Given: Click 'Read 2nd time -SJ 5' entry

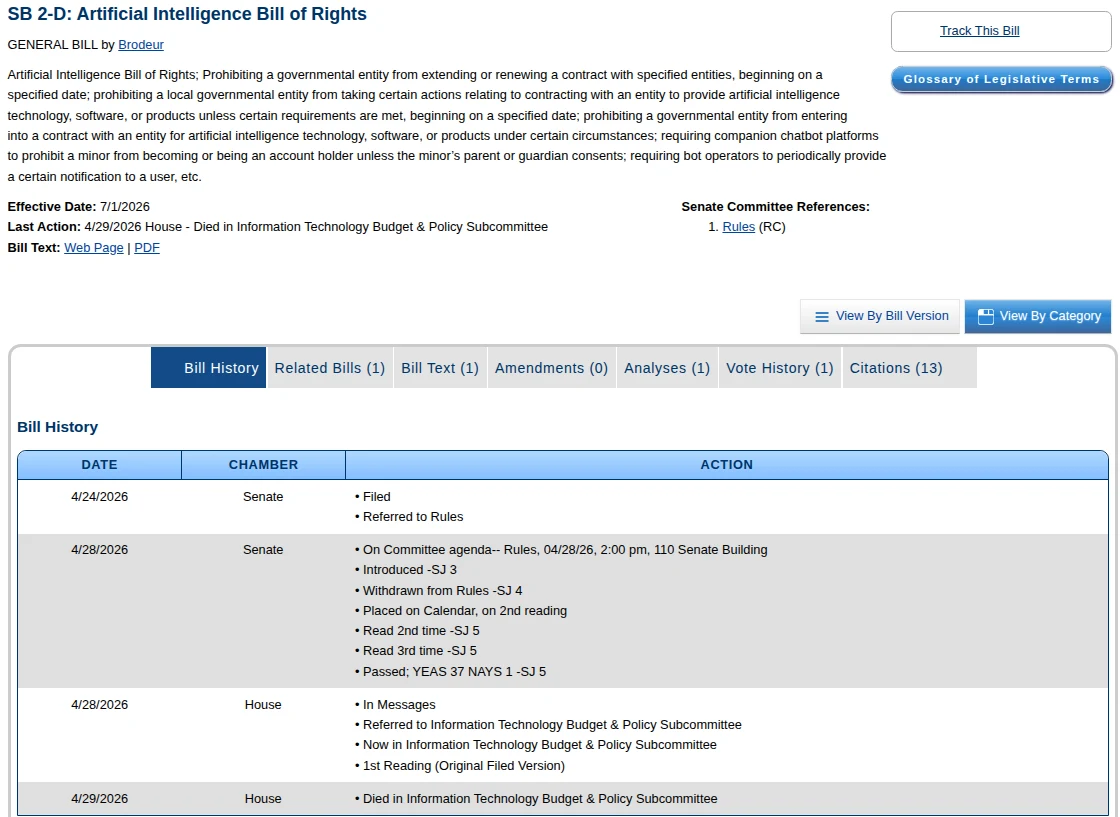Looking at the screenshot, I should (x=421, y=631).
